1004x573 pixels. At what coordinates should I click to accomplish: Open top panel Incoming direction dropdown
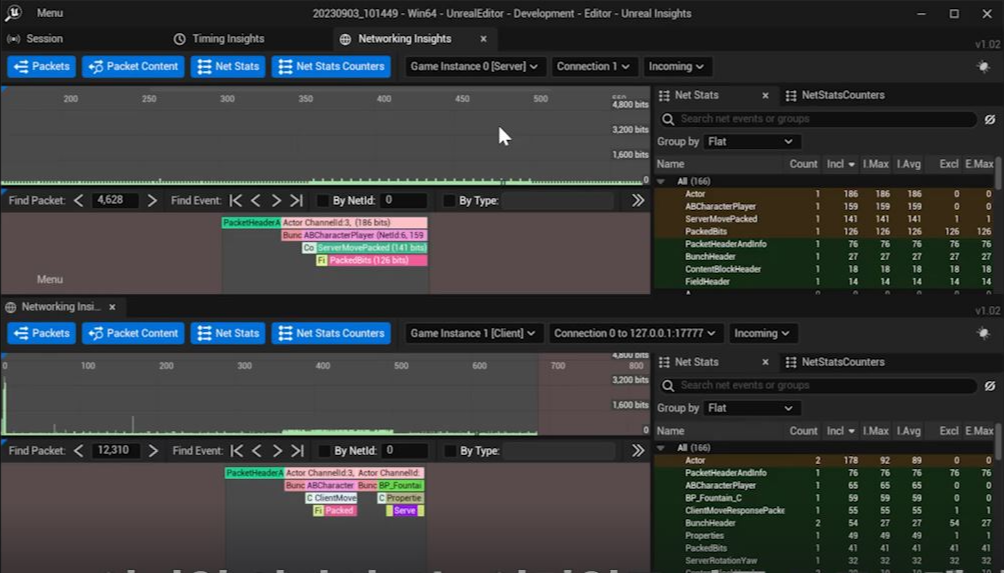(676, 67)
